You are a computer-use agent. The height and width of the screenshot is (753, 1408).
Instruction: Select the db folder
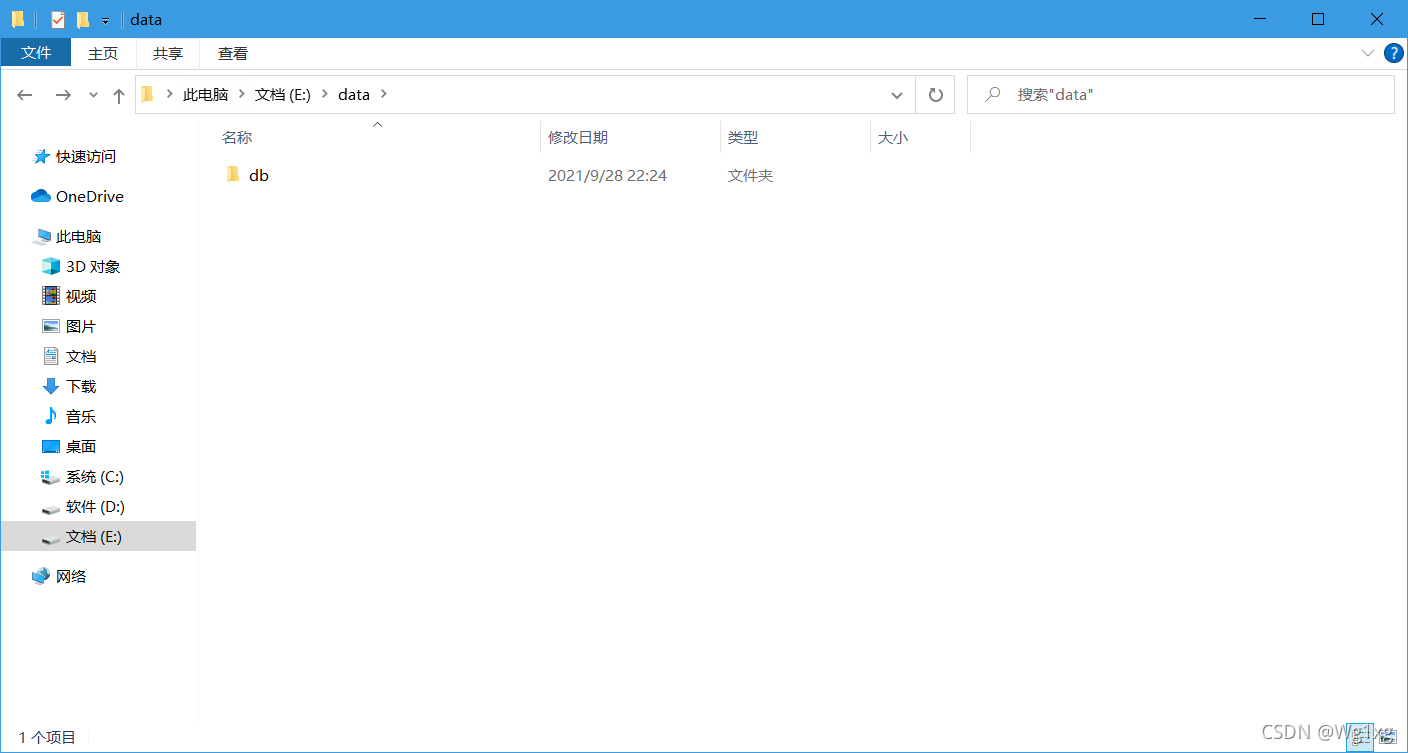pyautogui.click(x=258, y=175)
